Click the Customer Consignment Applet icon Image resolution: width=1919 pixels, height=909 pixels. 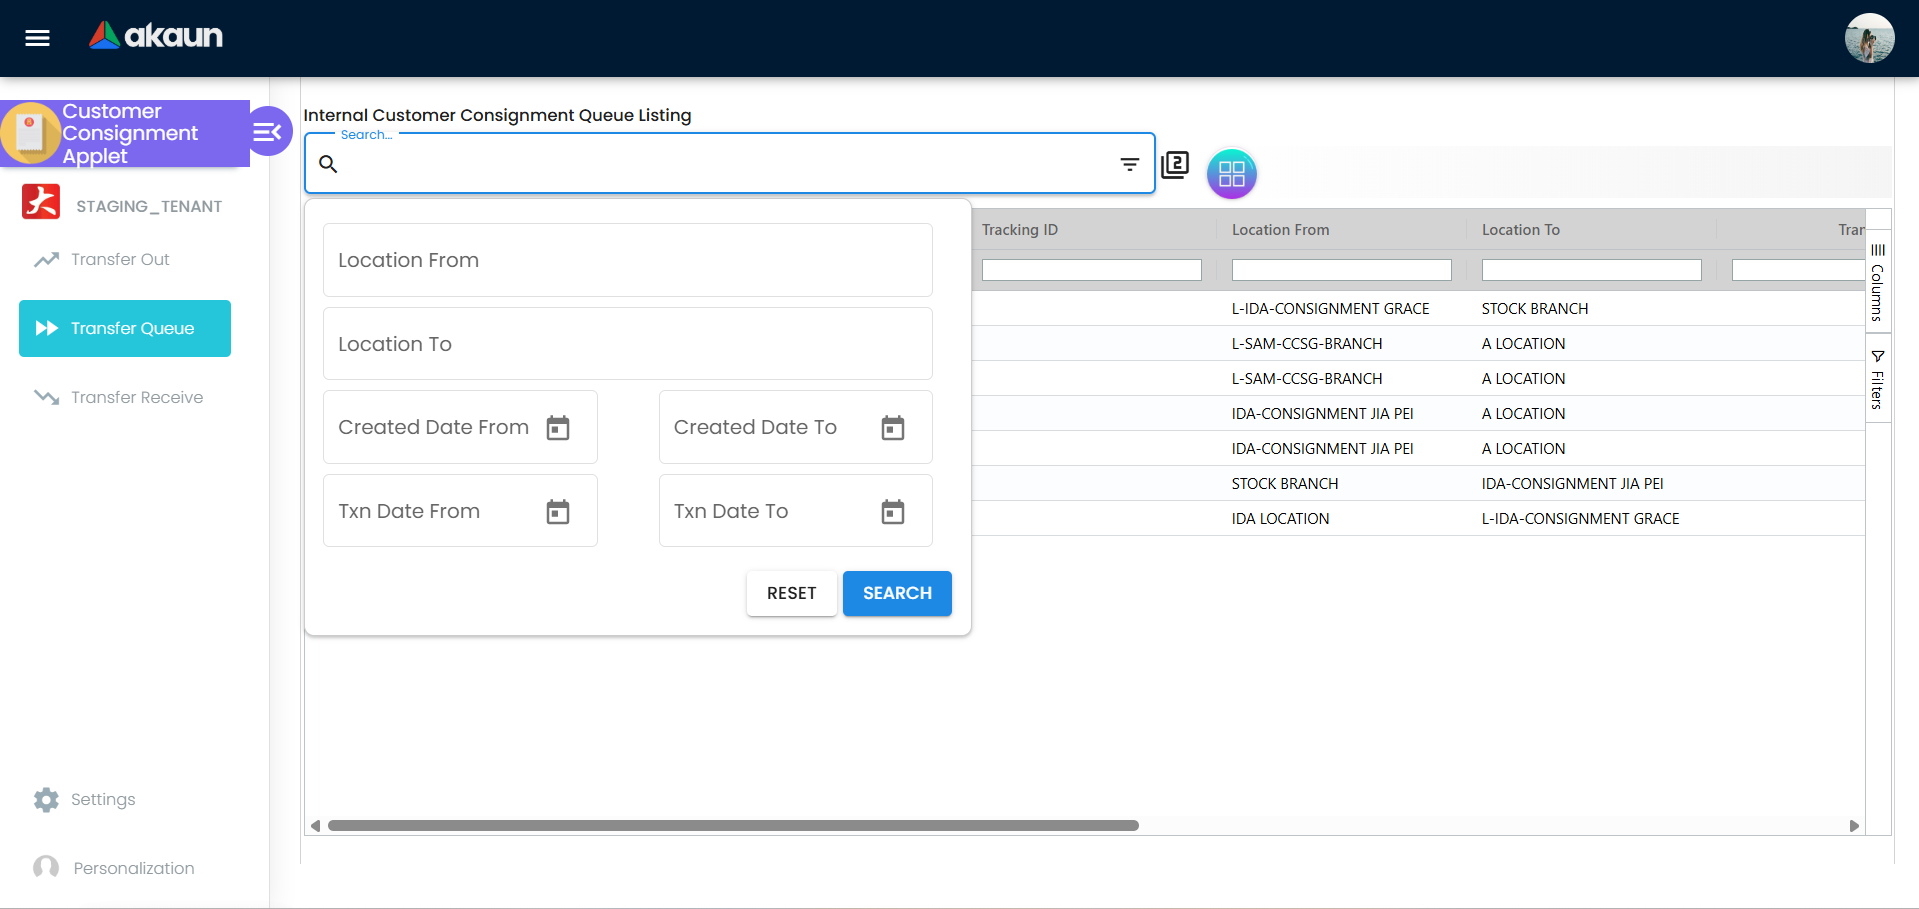pyautogui.click(x=31, y=132)
